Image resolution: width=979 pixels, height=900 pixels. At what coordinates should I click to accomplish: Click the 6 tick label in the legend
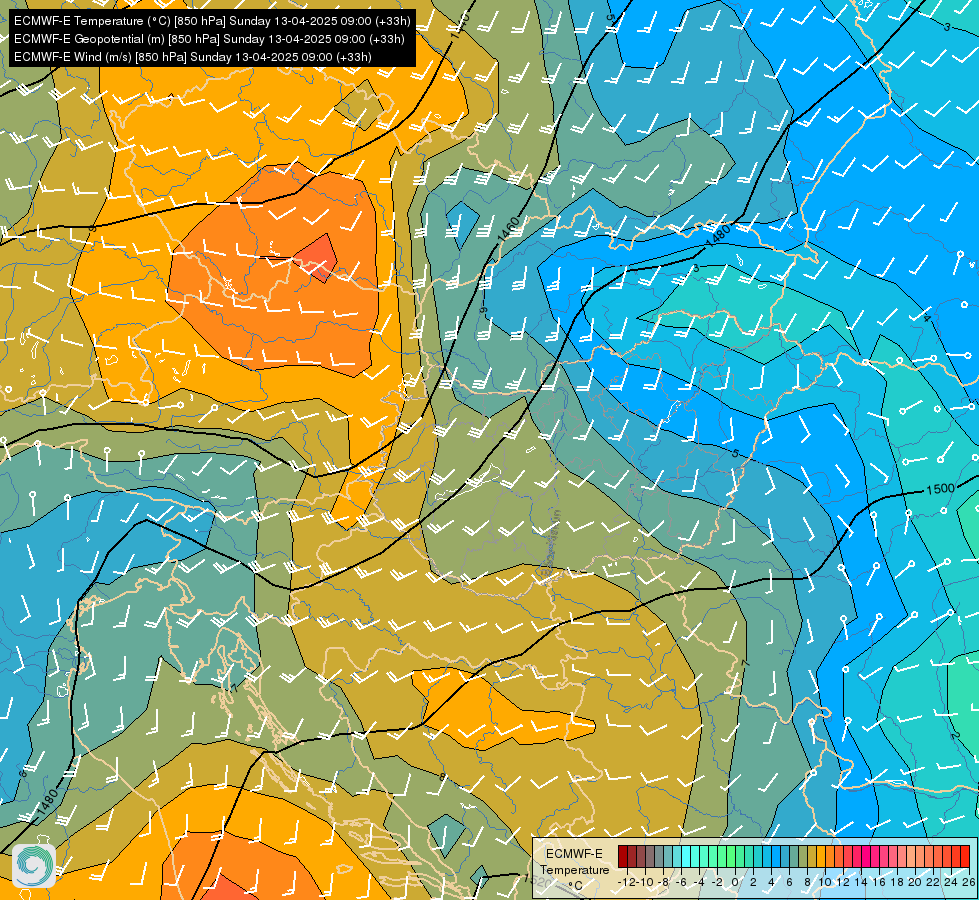click(789, 882)
